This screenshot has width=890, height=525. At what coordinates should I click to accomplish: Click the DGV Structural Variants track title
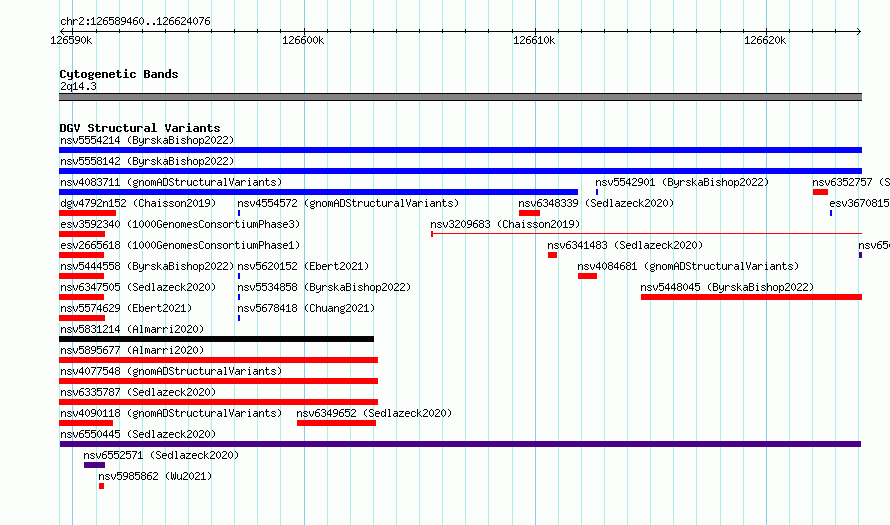coord(140,128)
